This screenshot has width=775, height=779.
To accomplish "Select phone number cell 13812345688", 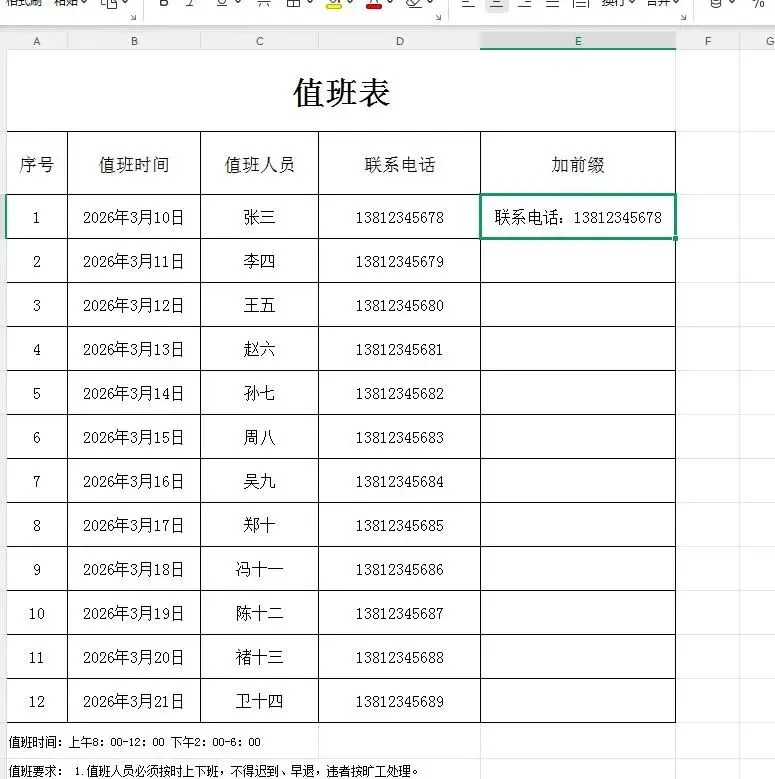I will [x=399, y=657].
